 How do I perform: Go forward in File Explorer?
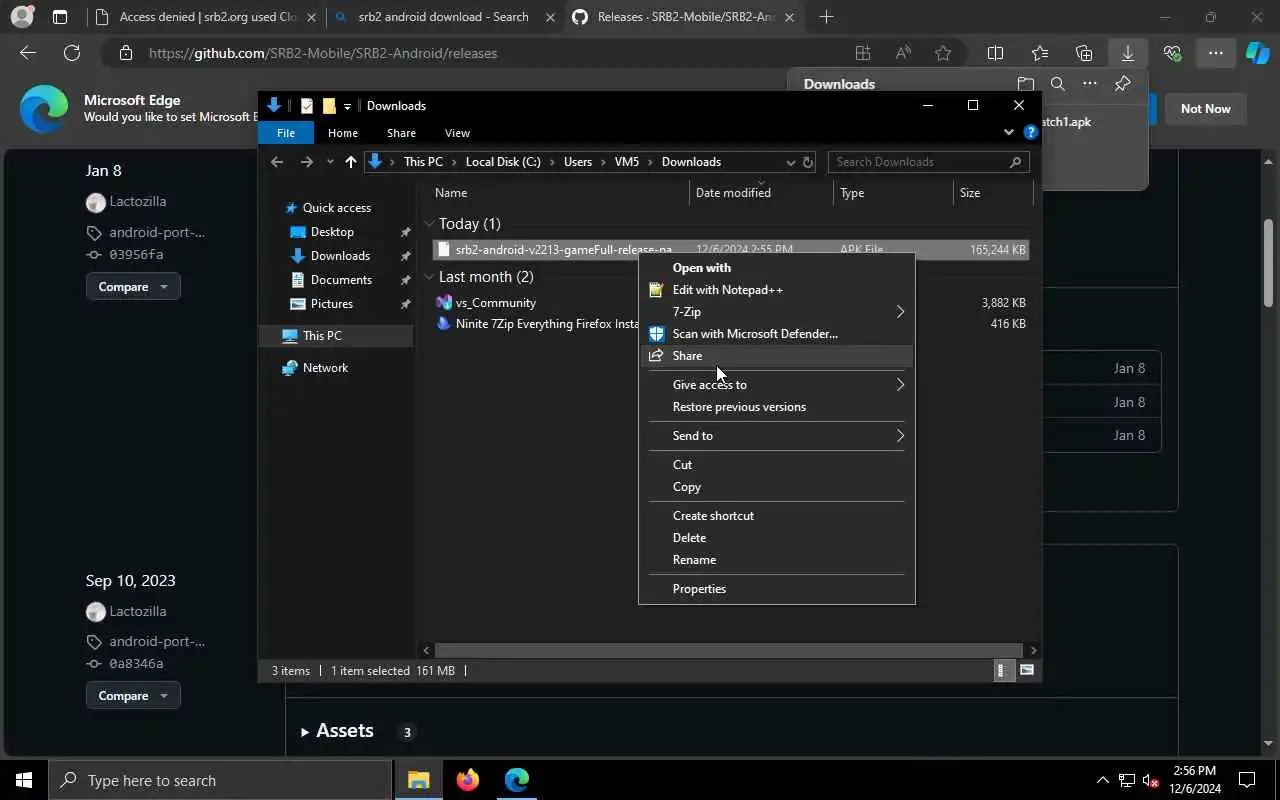click(x=307, y=162)
